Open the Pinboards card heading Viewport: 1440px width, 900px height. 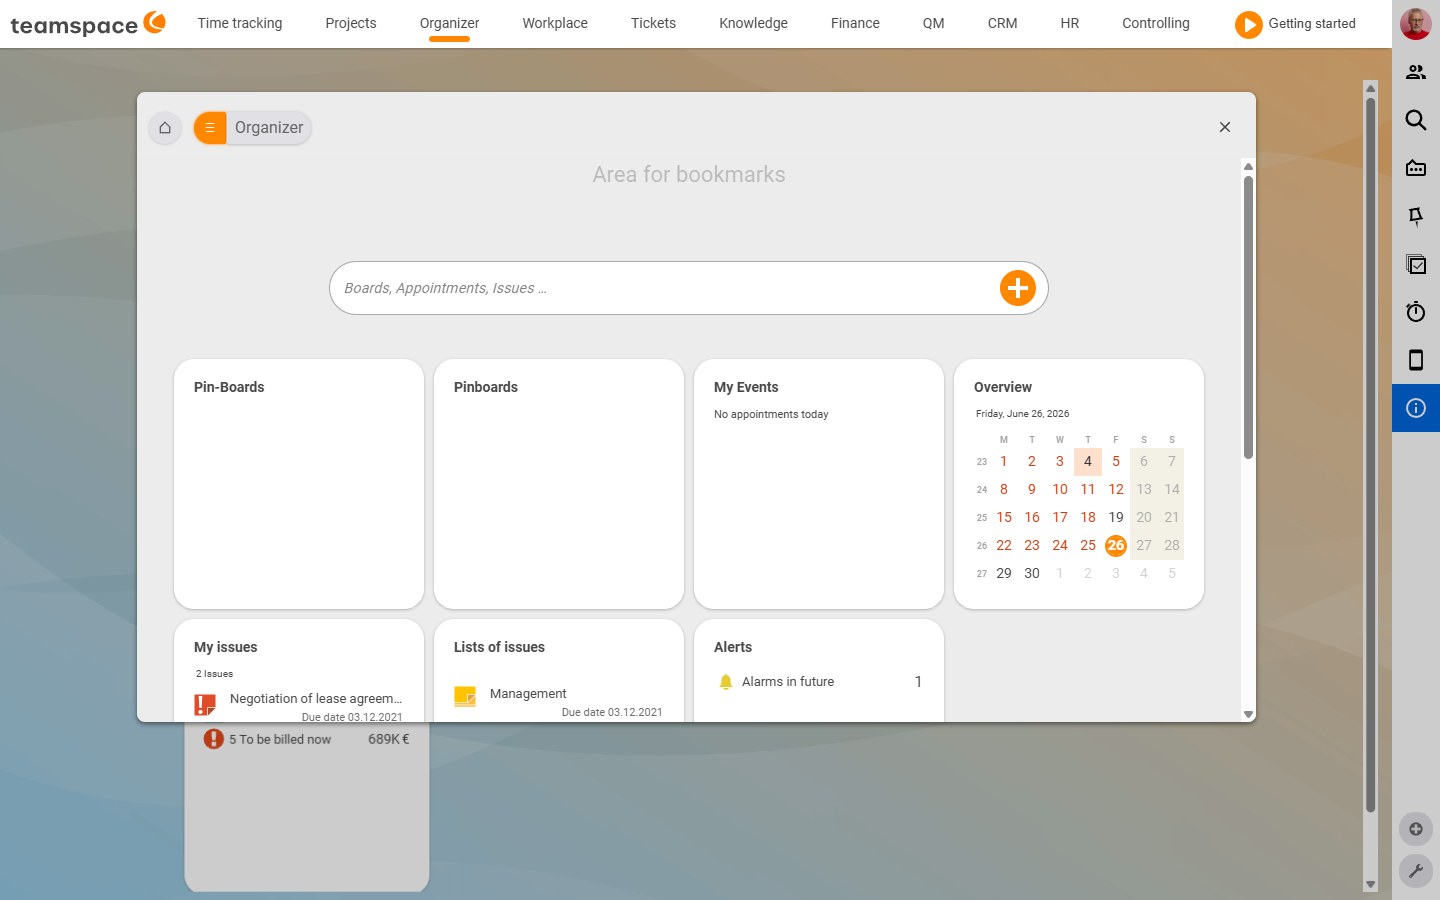(x=486, y=387)
